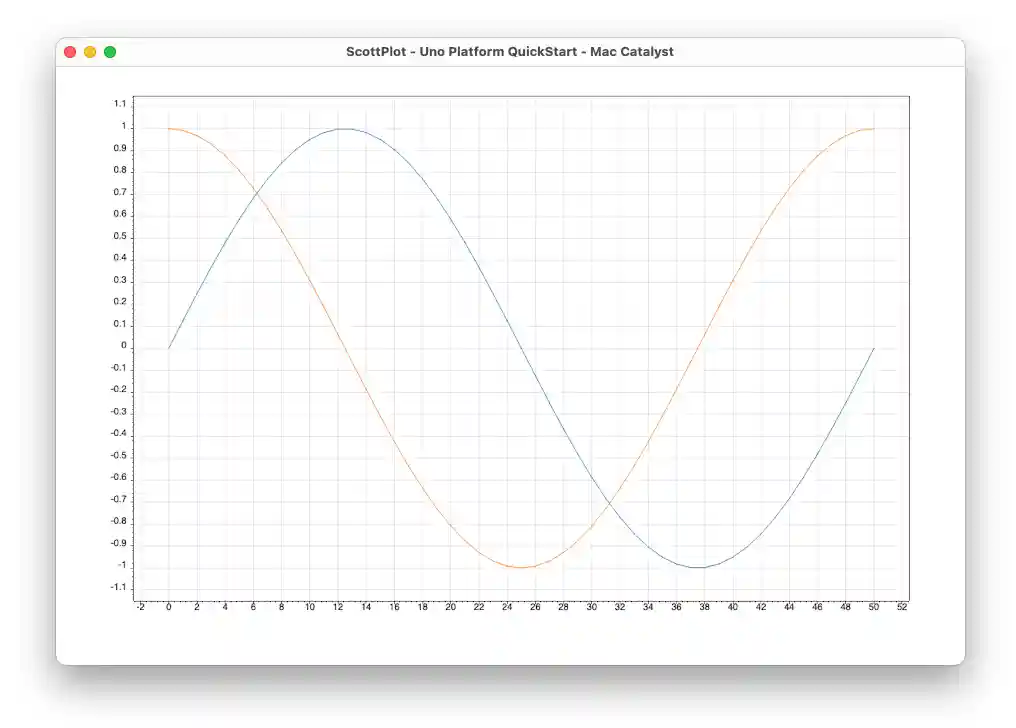This screenshot has height=728, width=1016.
Task: Click the x-axis tick label -2
Action: coord(140,607)
